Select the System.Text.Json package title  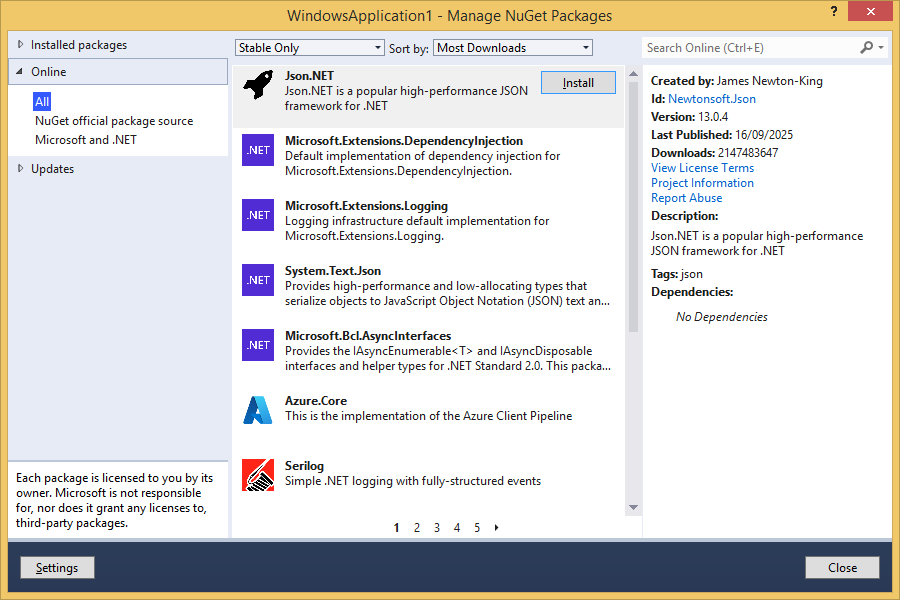click(x=333, y=270)
